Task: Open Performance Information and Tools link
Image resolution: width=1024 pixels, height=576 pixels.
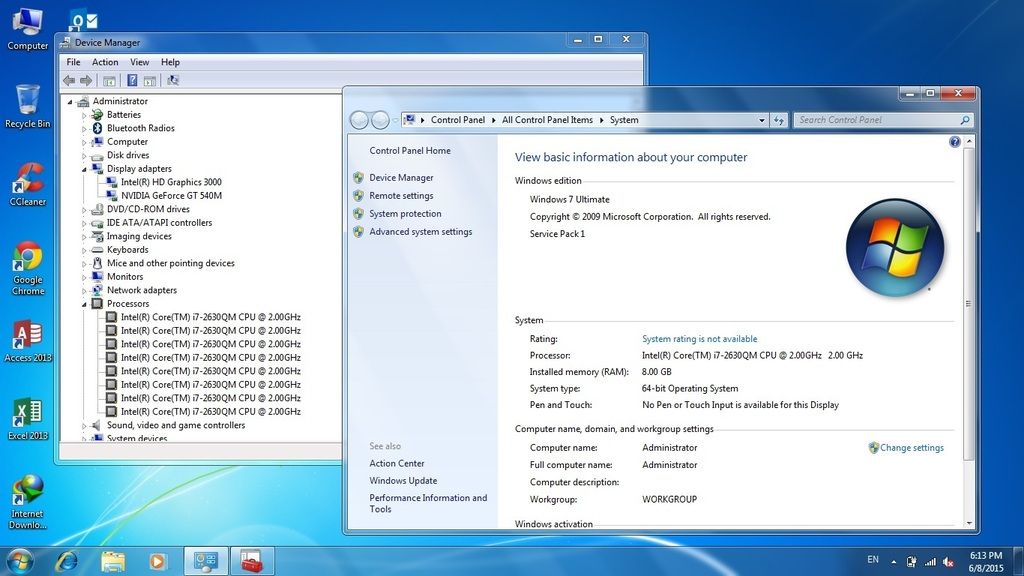Action: pyautogui.click(x=428, y=504)
